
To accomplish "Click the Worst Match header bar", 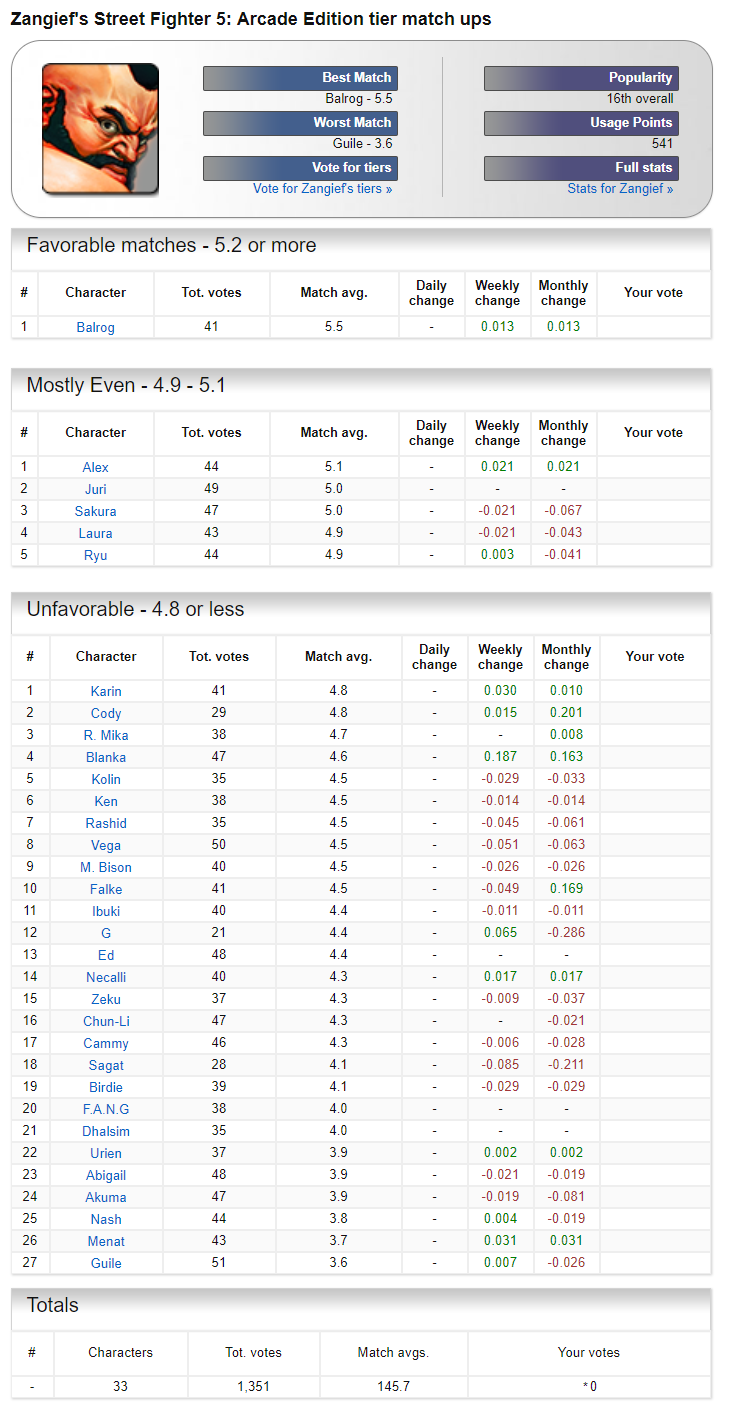I will coord(300,123).
